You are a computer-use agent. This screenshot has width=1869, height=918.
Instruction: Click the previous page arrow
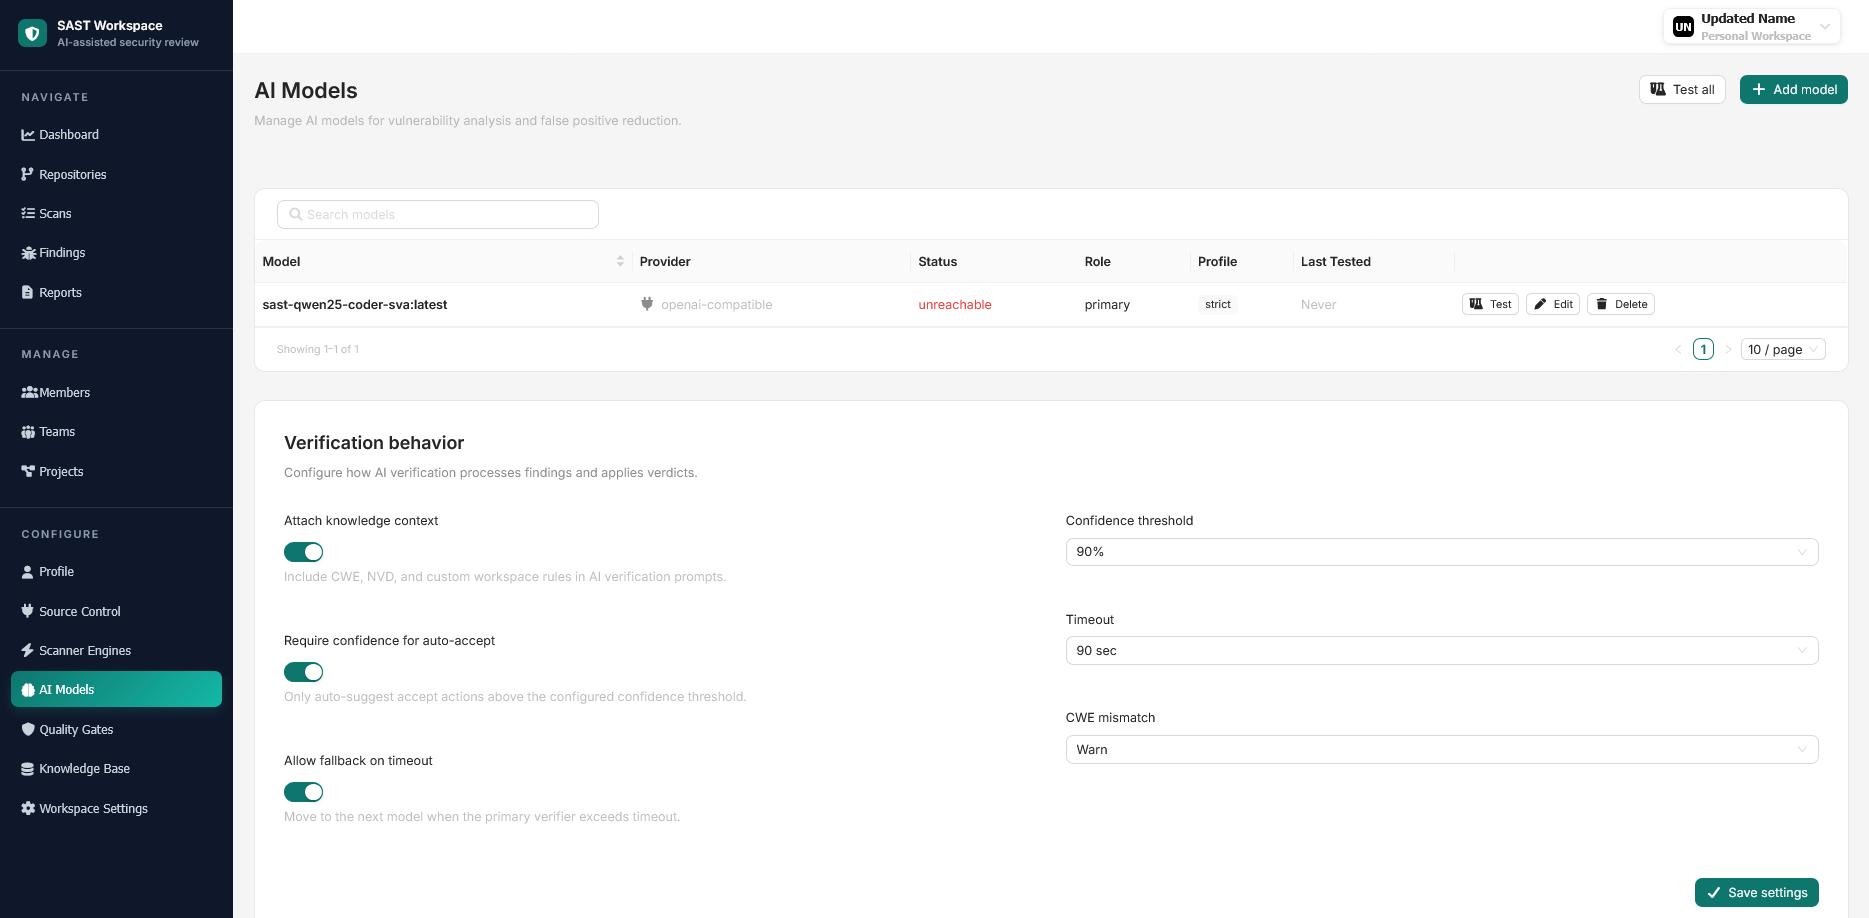pyautogui.click(x=1678, y=349)
